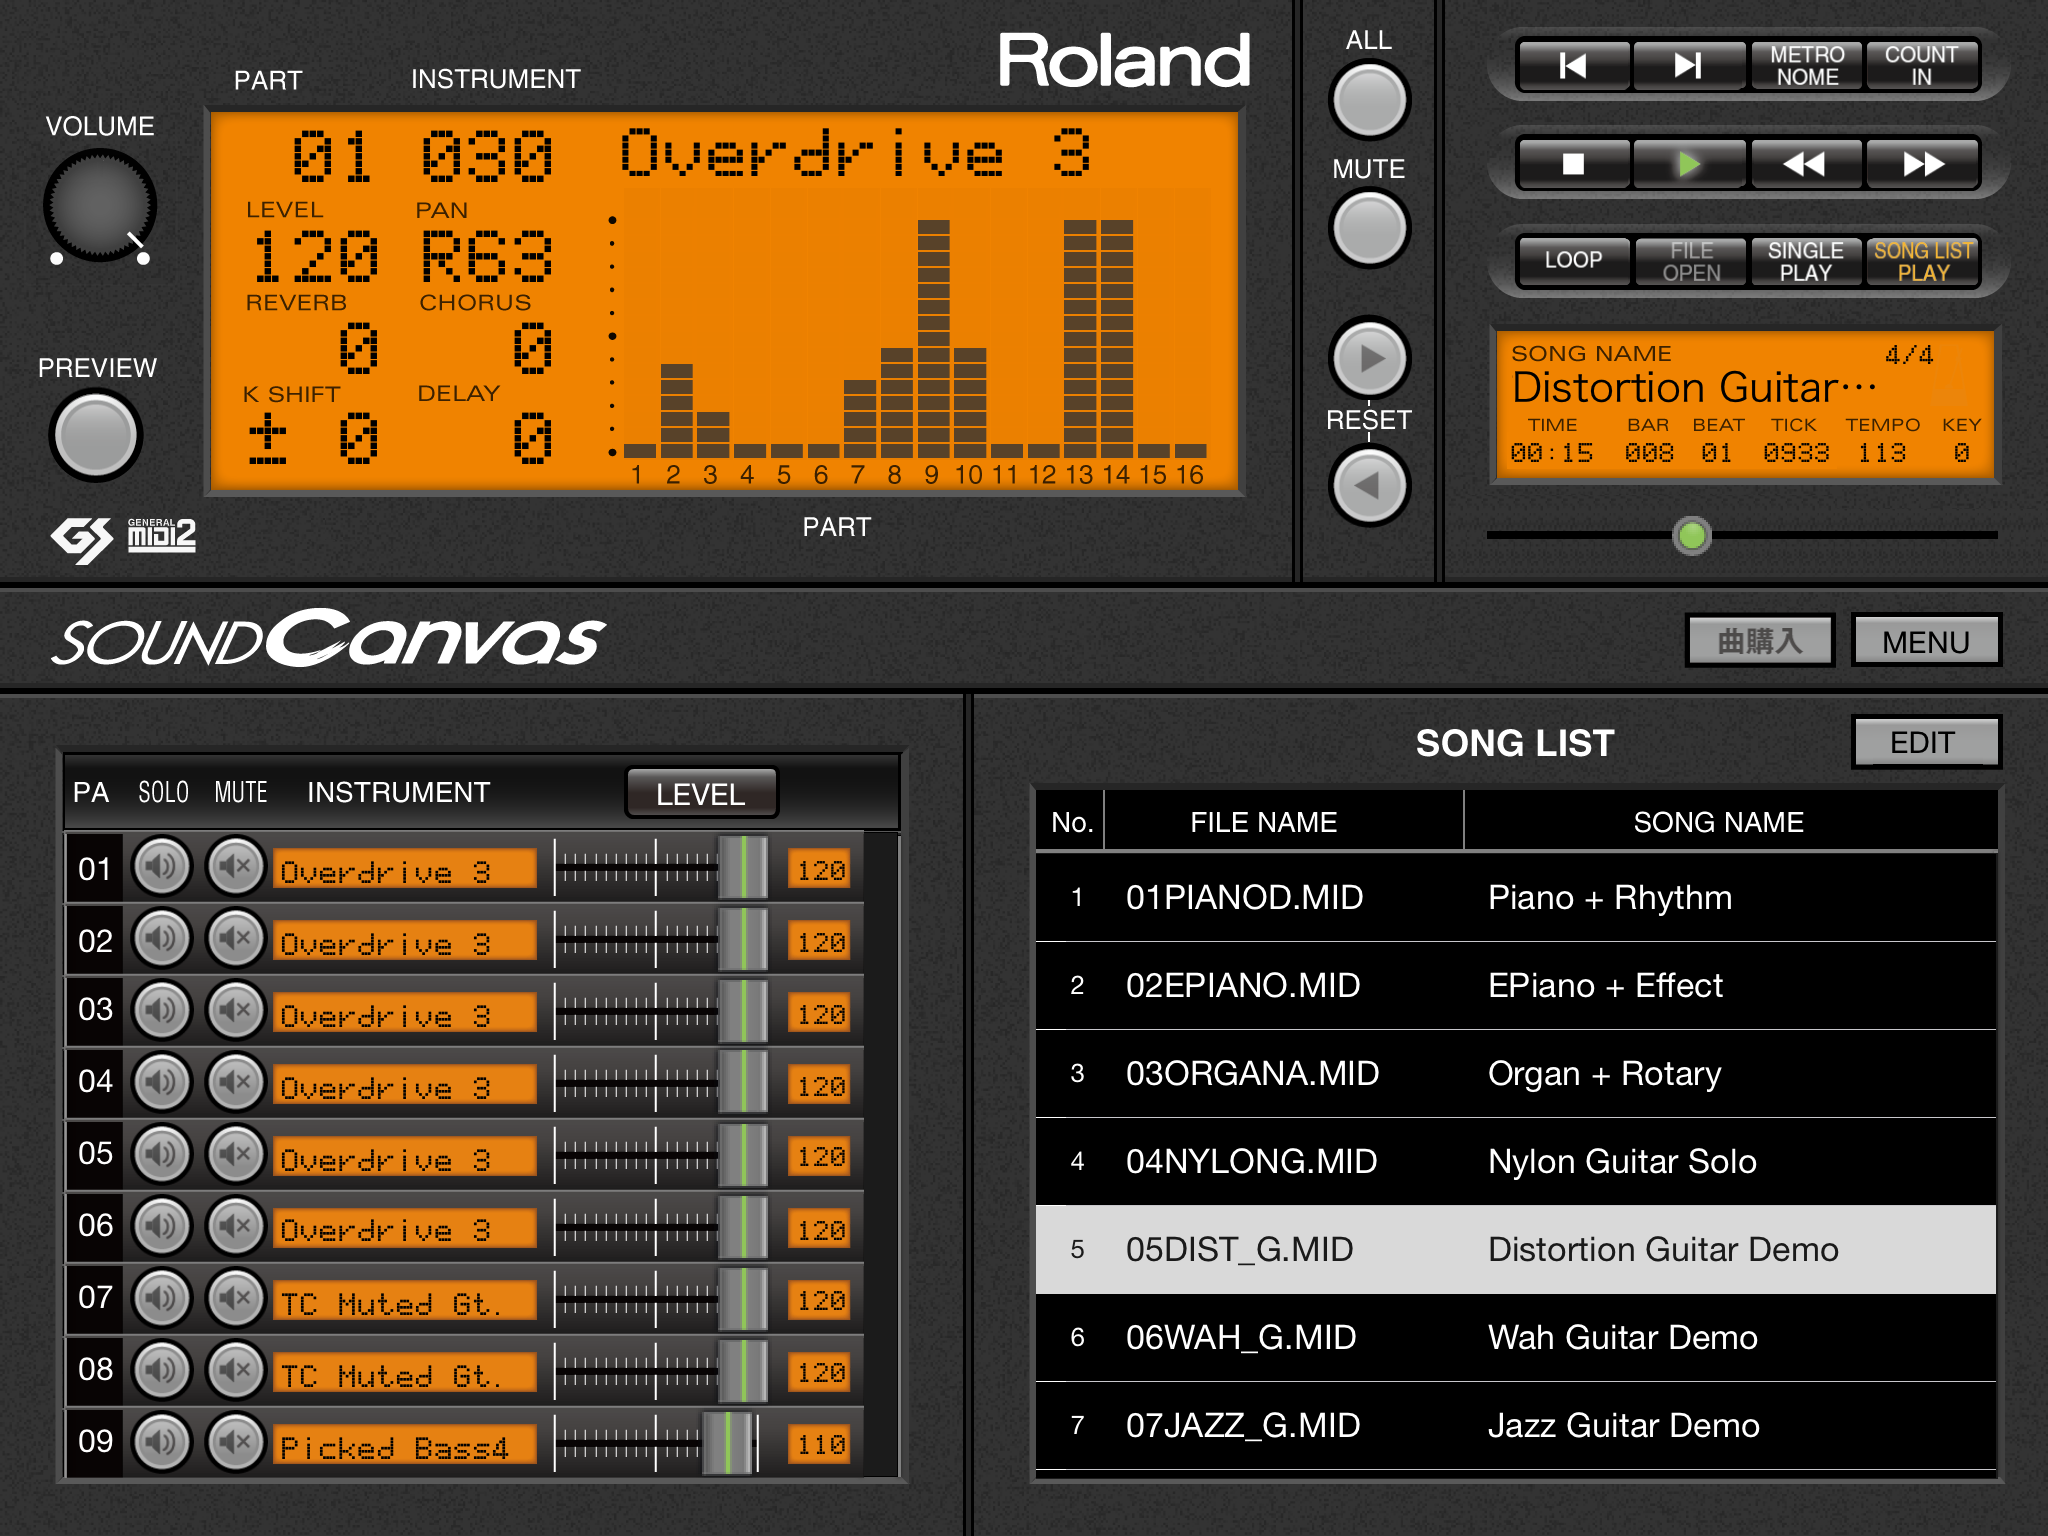Click the ALL round button

click(1369, 101)
